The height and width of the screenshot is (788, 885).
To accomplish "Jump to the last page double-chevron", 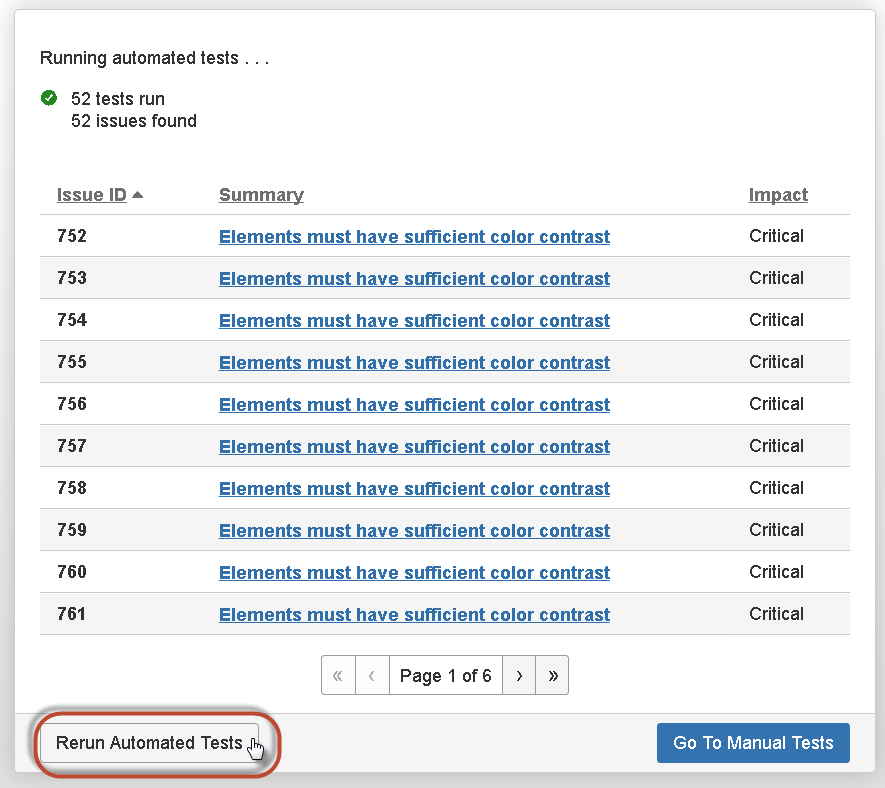I will coord(552,675).
